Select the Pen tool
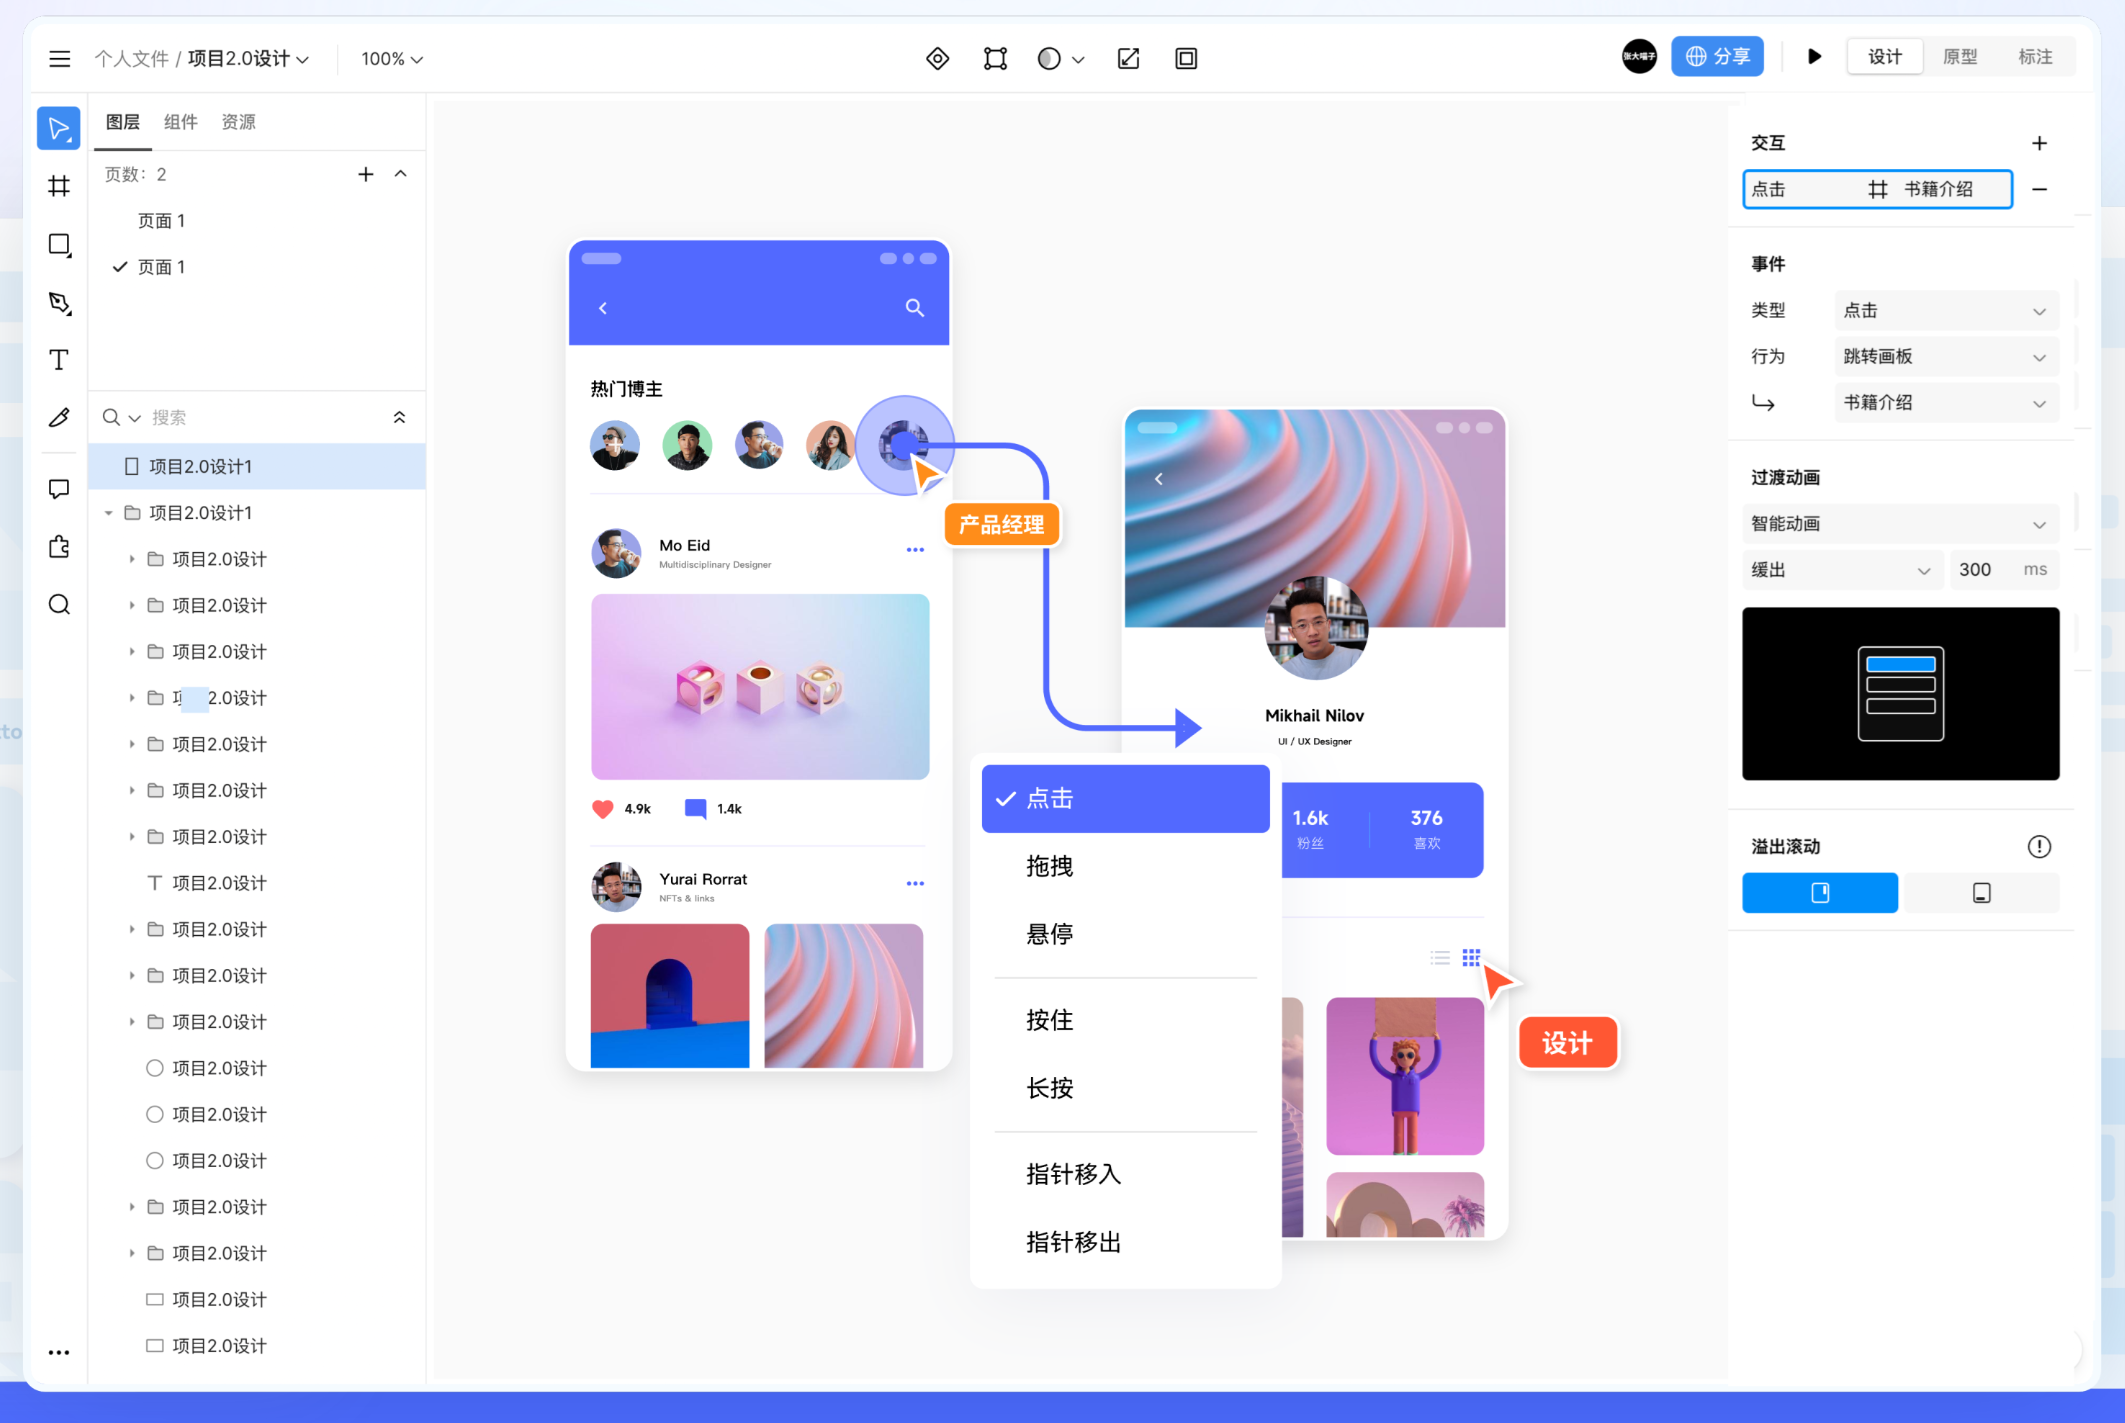 59,303
